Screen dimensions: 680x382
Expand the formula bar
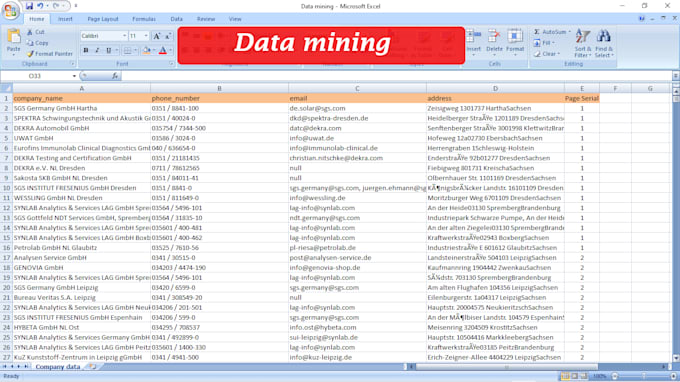[676, 76]
